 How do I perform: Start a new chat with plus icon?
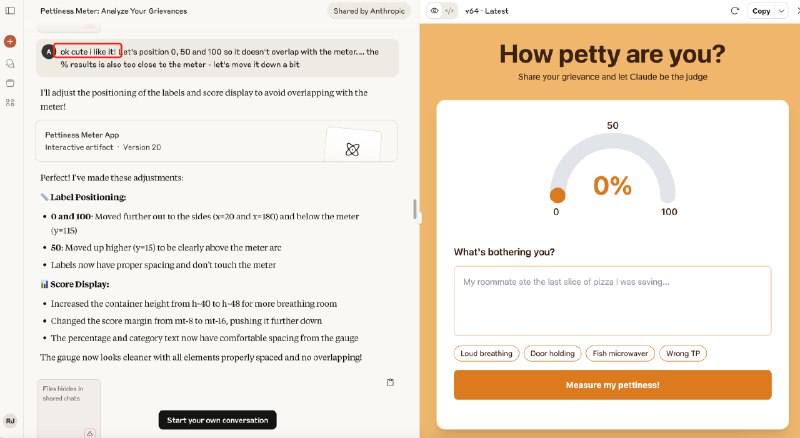10,41
